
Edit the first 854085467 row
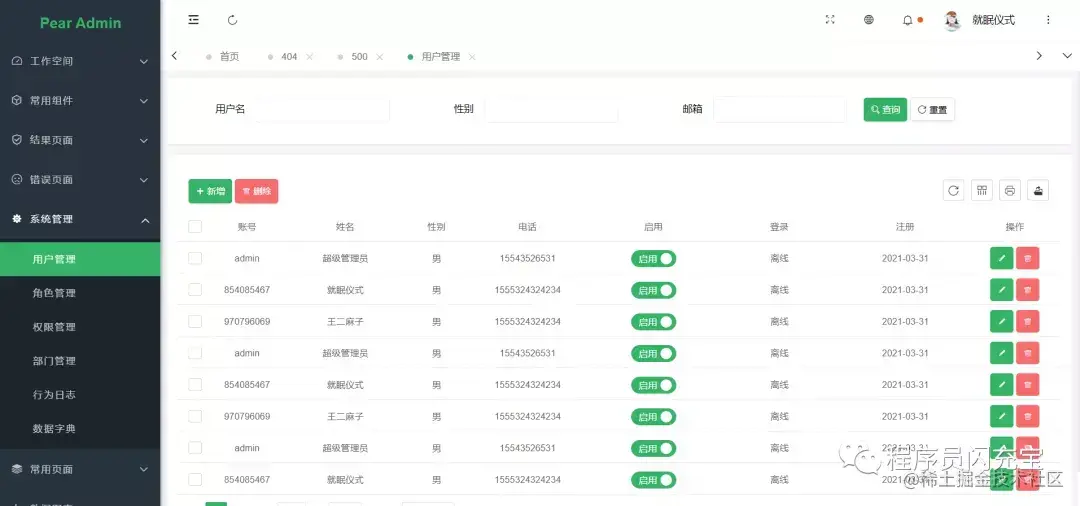(x=1001, y=290)
